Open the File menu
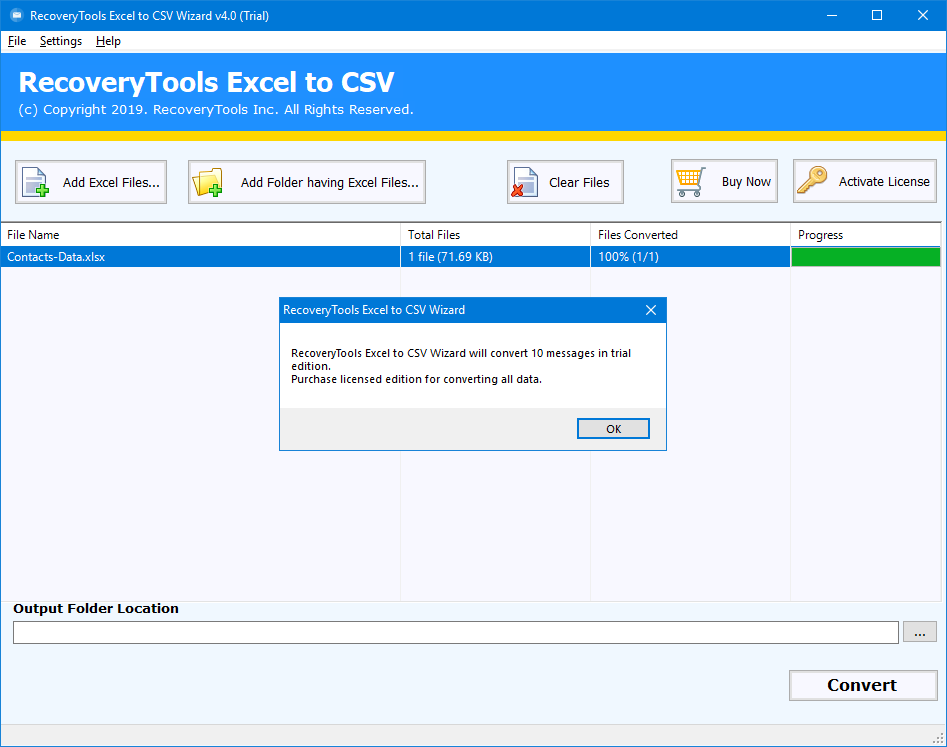Viewport: 947px width, 747px height. [17, 41]
